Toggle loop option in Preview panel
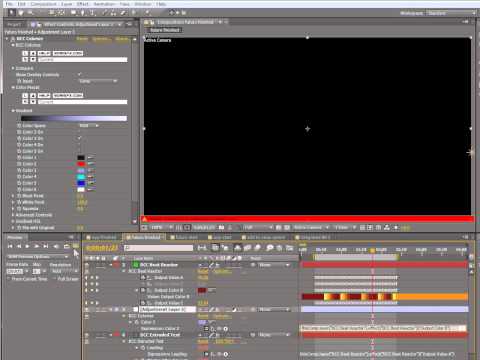 tap(67, 246)
